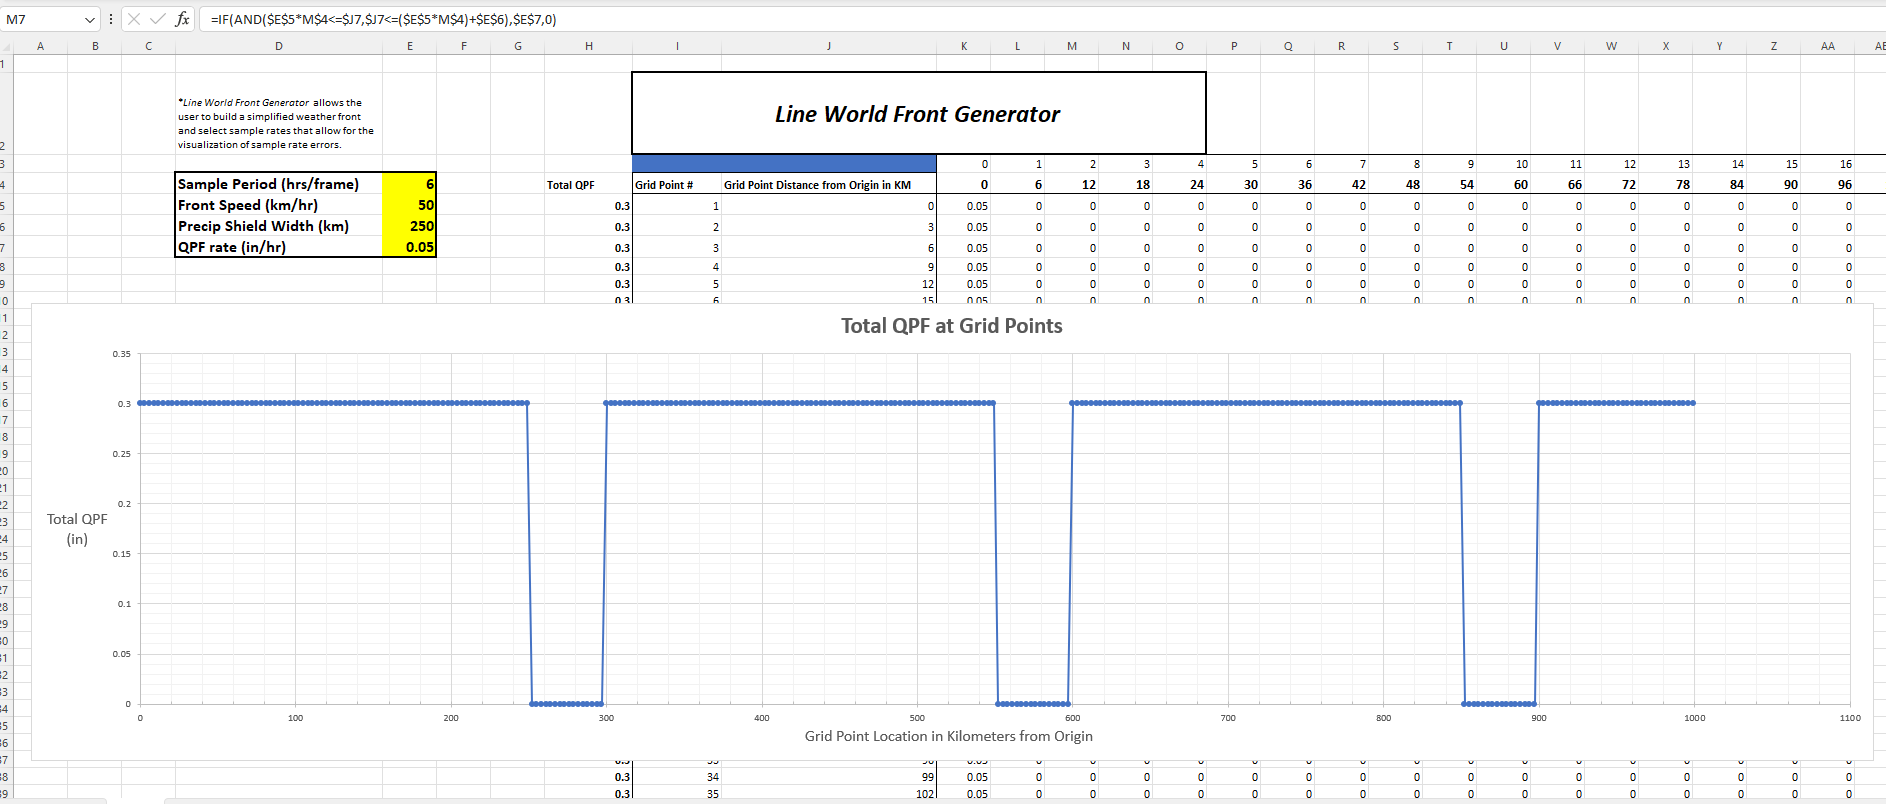
Task: Click the 300 label on the chart's horizontal axis
Action: coord(606,718)
